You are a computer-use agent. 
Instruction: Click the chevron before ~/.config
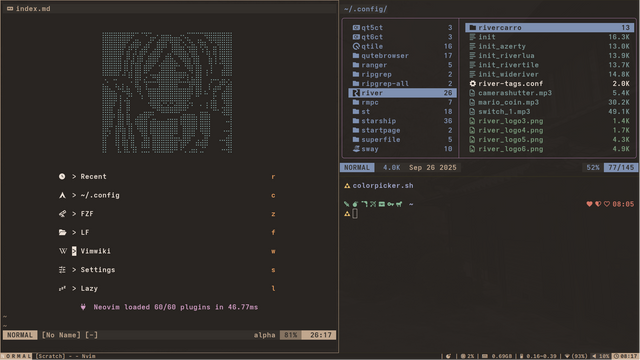(74, 195)
